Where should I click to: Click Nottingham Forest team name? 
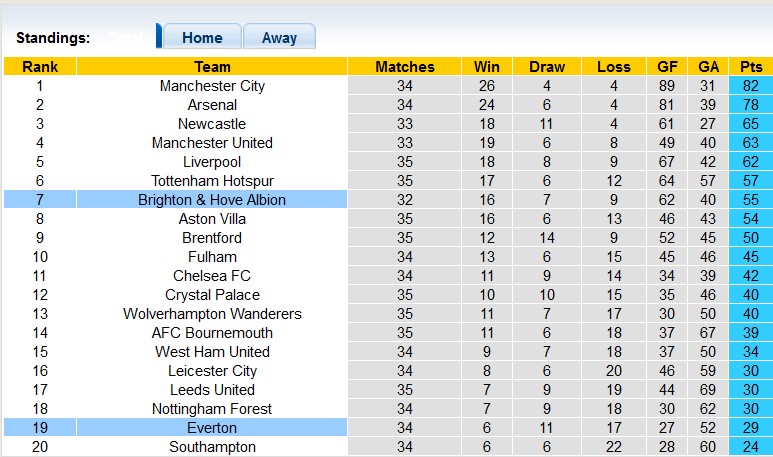pos(212,409)
